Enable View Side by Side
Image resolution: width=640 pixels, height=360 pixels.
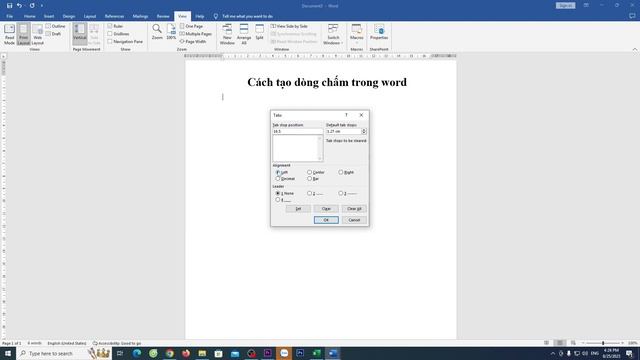click(289, 26)
